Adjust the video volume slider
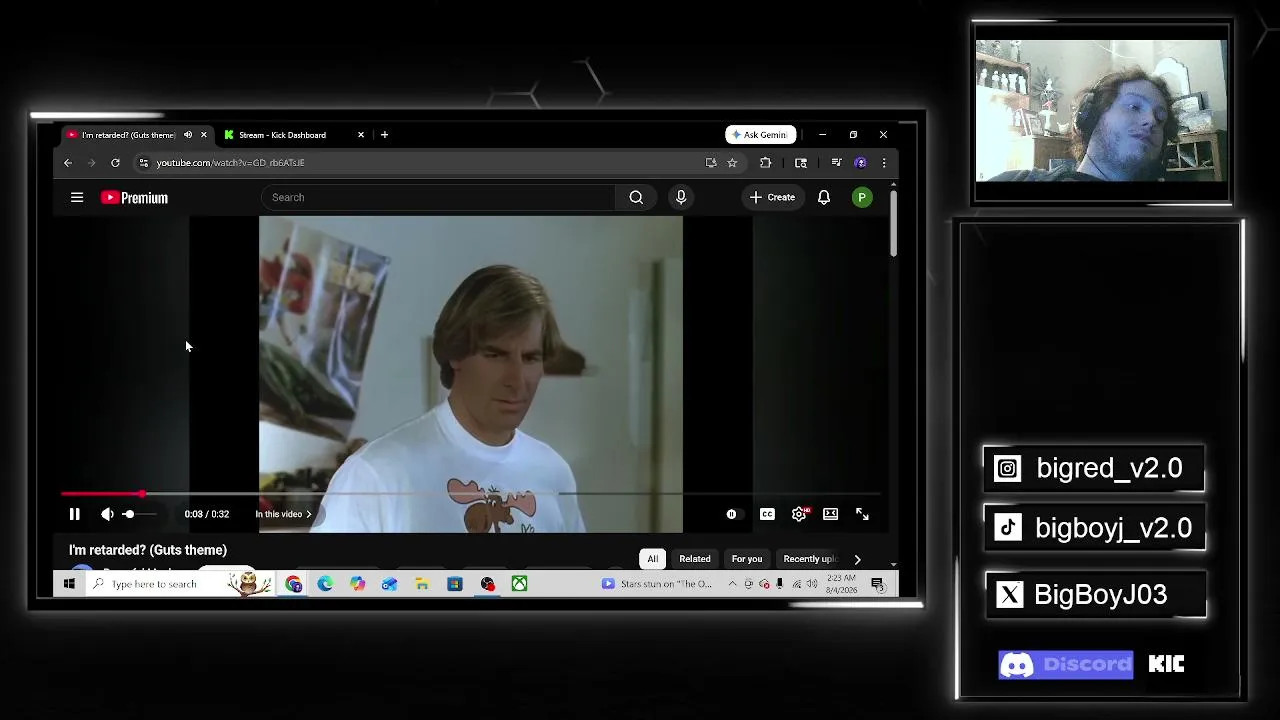Viewport: 1280px width, 720px height. pos(138,514)
